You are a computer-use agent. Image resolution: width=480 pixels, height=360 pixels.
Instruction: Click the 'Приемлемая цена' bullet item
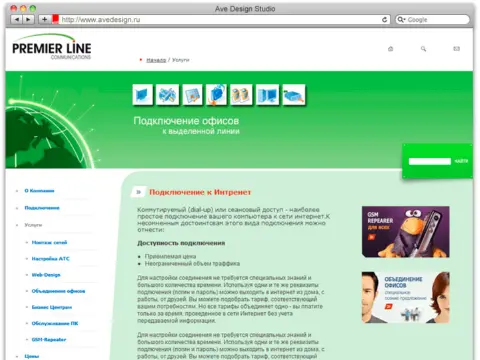coord(170,256)
